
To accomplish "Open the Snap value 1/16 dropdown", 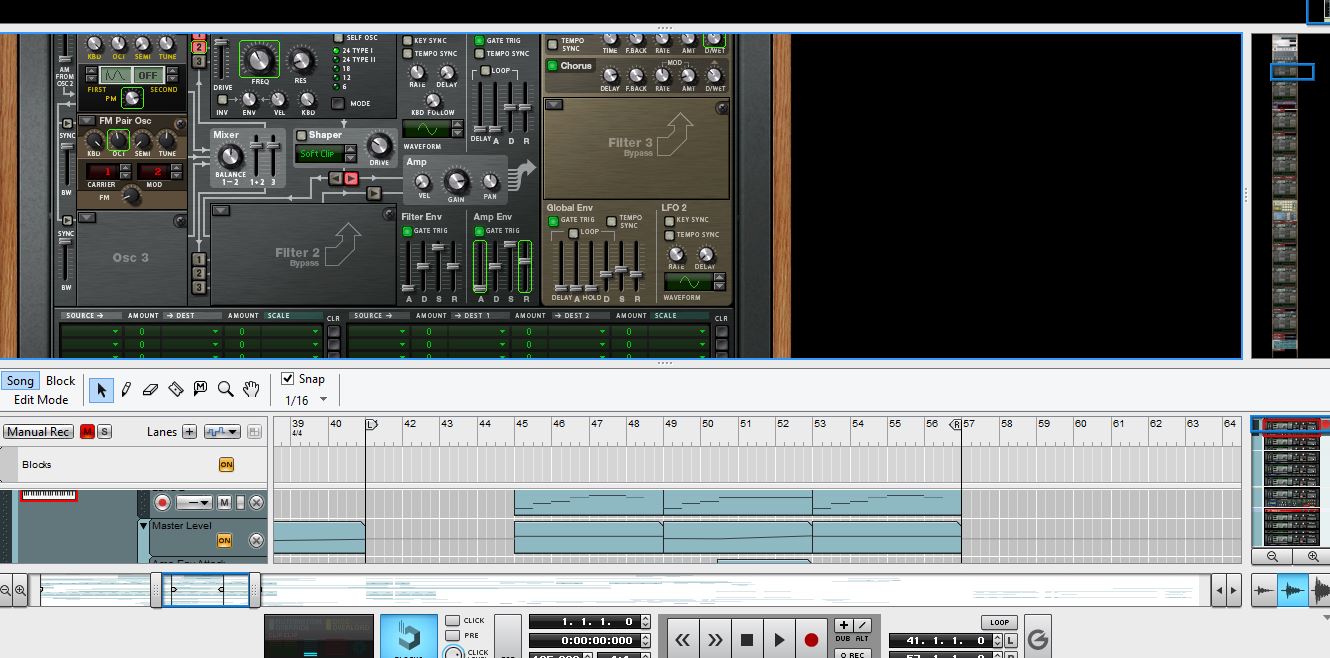I will pyautogui.click(x=323, y=400).
